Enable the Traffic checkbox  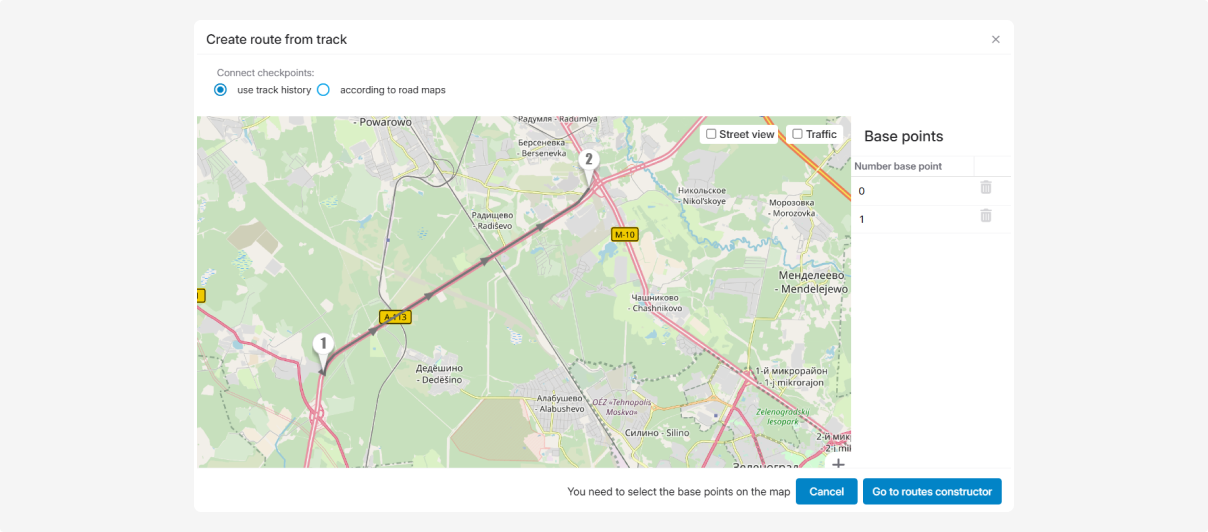[797, 134]
